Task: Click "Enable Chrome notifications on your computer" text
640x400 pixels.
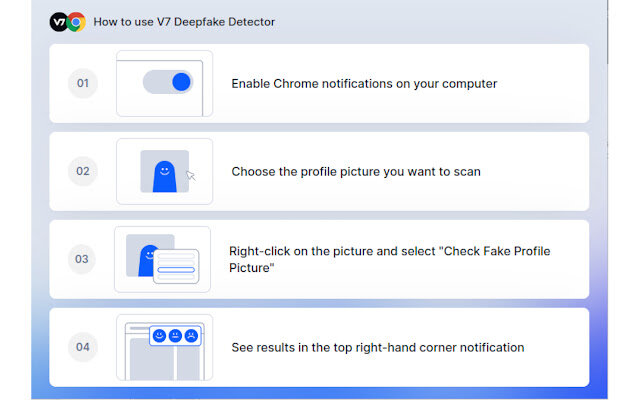Action: click(x=364, y=84)
